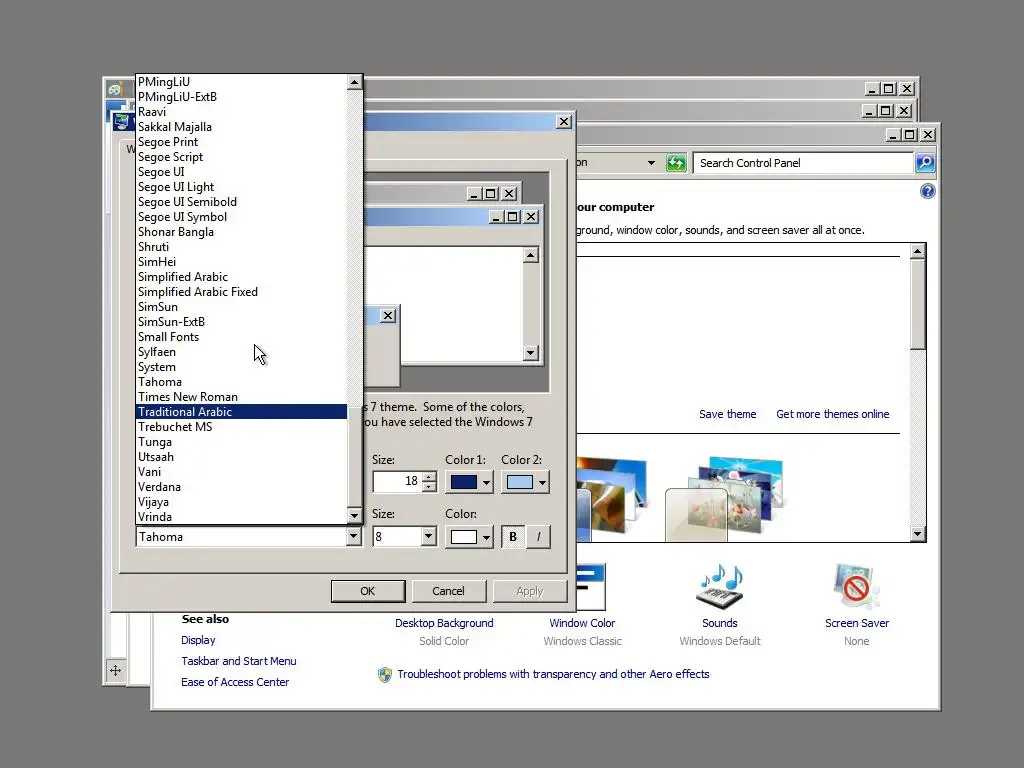Select Segoe Script in font list
1024x768 pixels.
242,157
